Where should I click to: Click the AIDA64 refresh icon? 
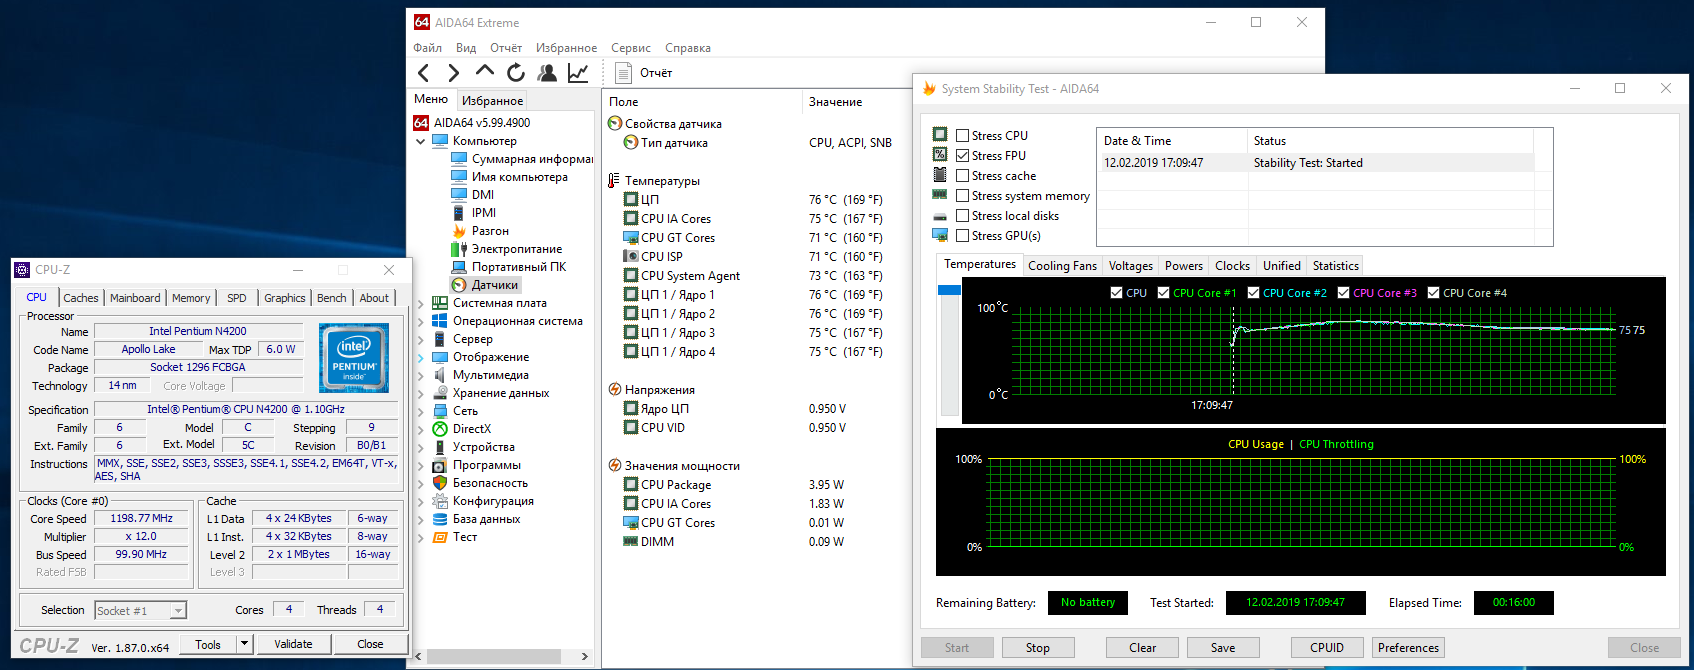(x=516, y=73)
